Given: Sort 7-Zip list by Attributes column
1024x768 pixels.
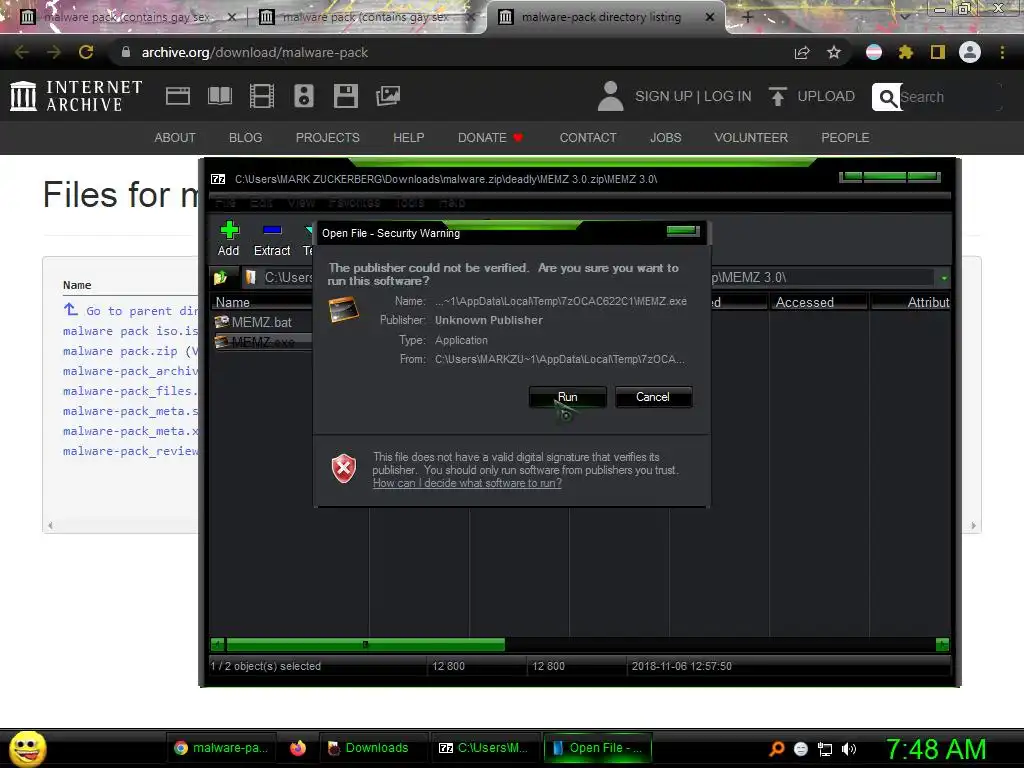Looking at the screenshot, I should [x=911, y=302].
